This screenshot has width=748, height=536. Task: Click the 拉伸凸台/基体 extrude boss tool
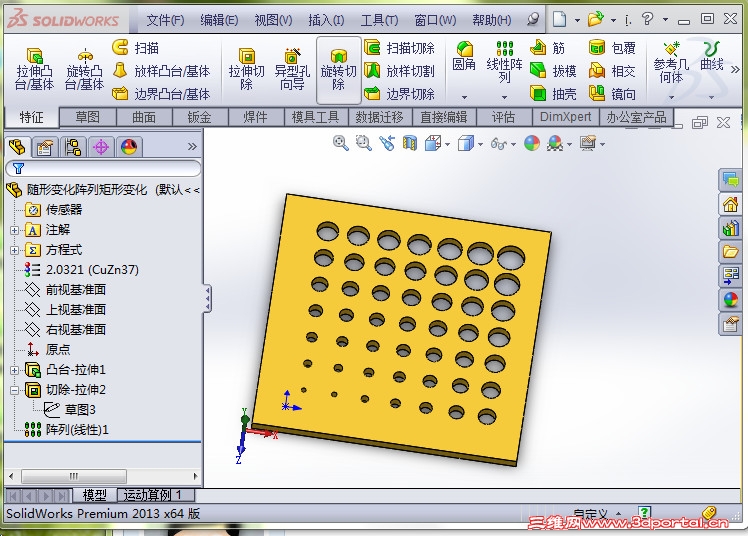point(34,69)
